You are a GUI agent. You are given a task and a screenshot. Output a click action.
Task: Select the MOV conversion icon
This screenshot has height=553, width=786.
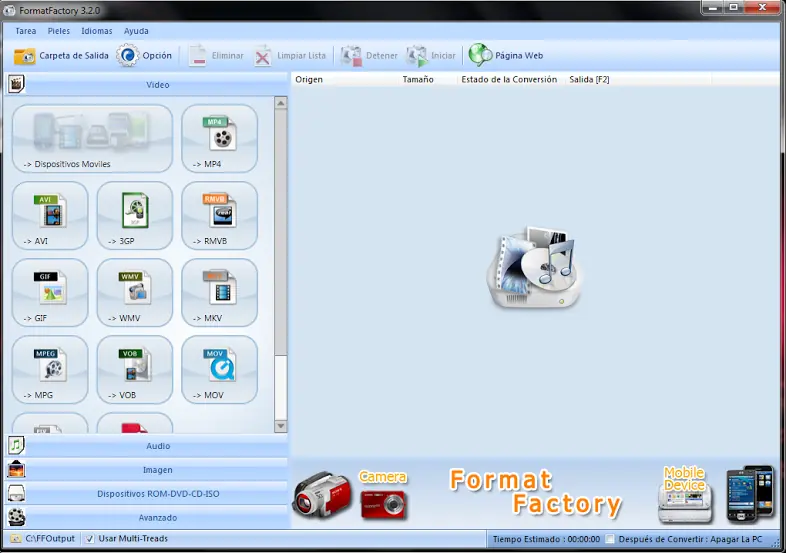click(x=220, y=370)
